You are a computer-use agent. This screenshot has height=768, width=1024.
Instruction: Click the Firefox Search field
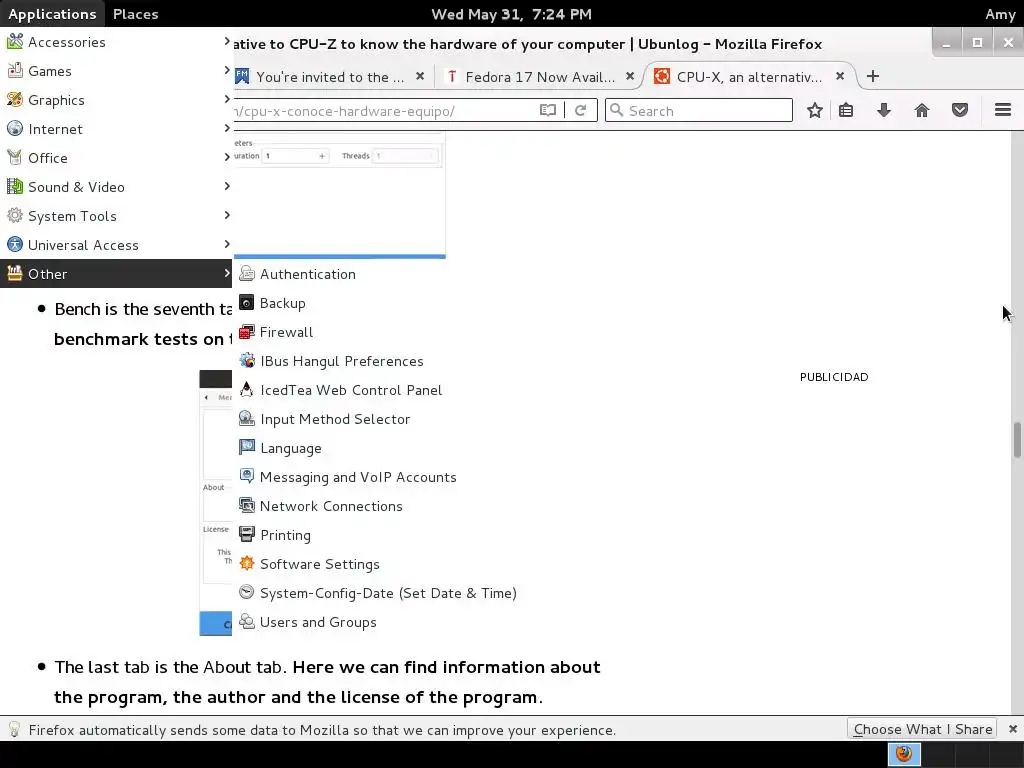tap(699, 110)
